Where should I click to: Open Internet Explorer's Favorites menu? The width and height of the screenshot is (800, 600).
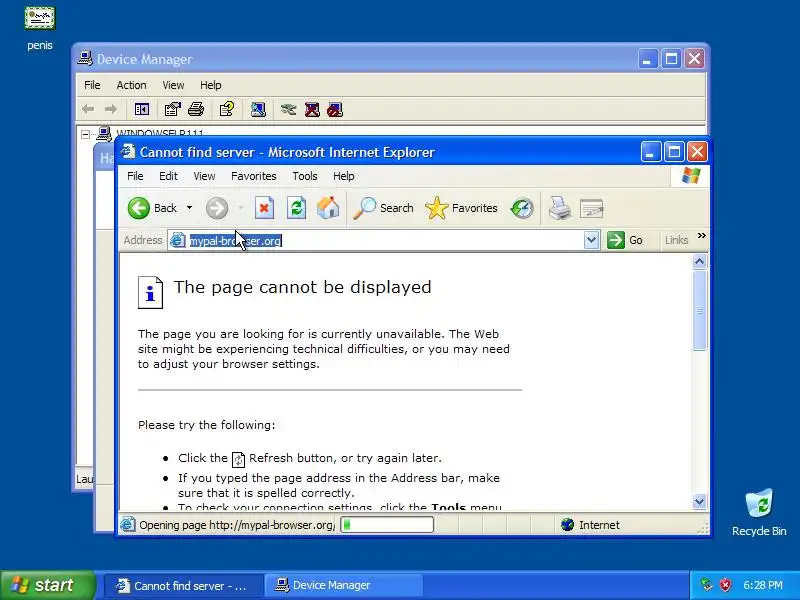tap(254, 176)
